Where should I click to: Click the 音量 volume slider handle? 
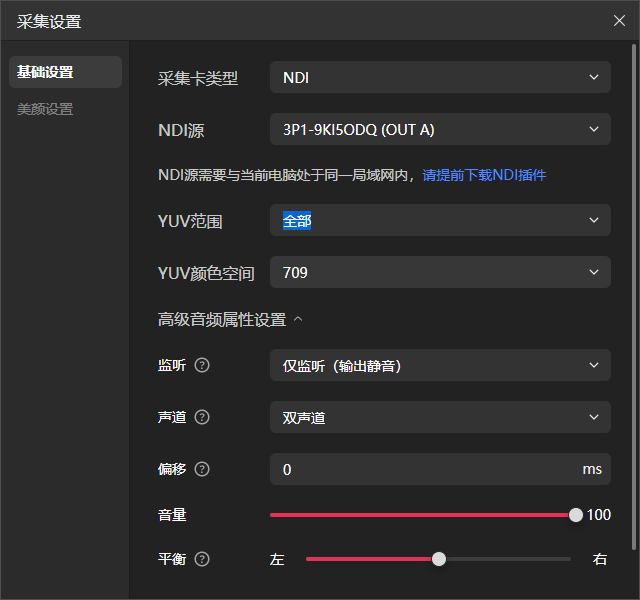[576, 515]
